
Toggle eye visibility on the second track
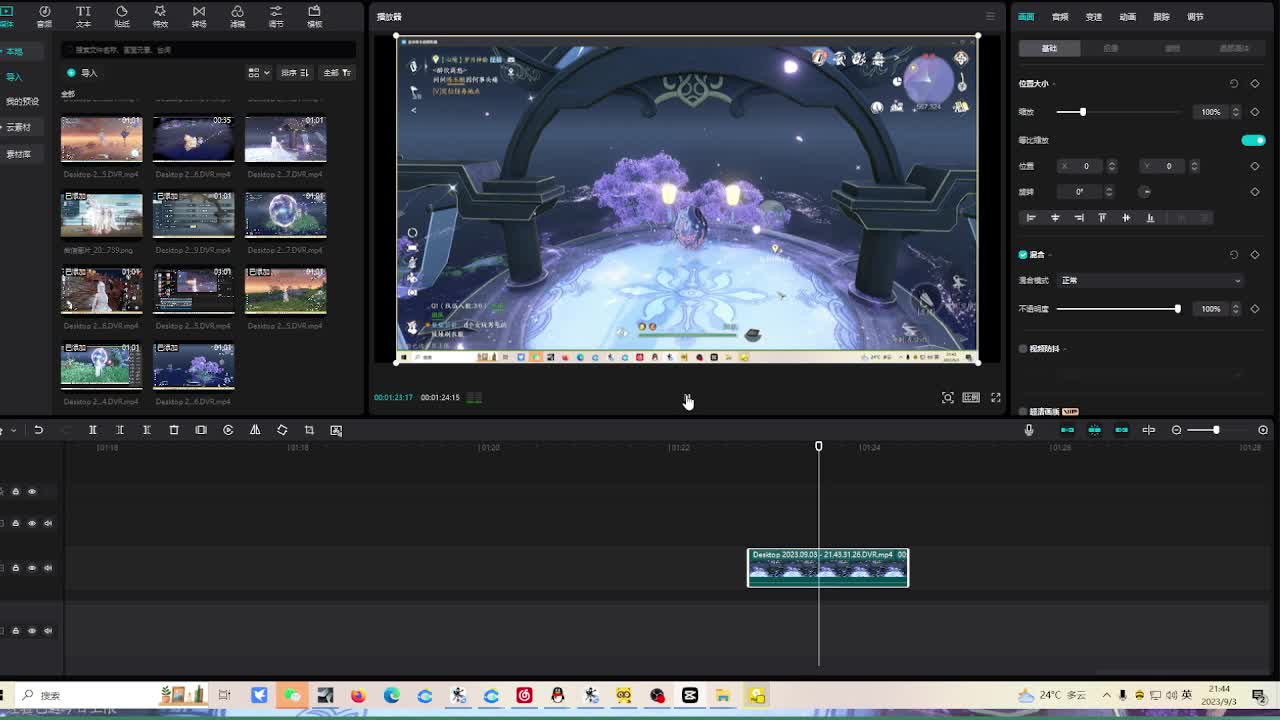click(x=32, y=523)
